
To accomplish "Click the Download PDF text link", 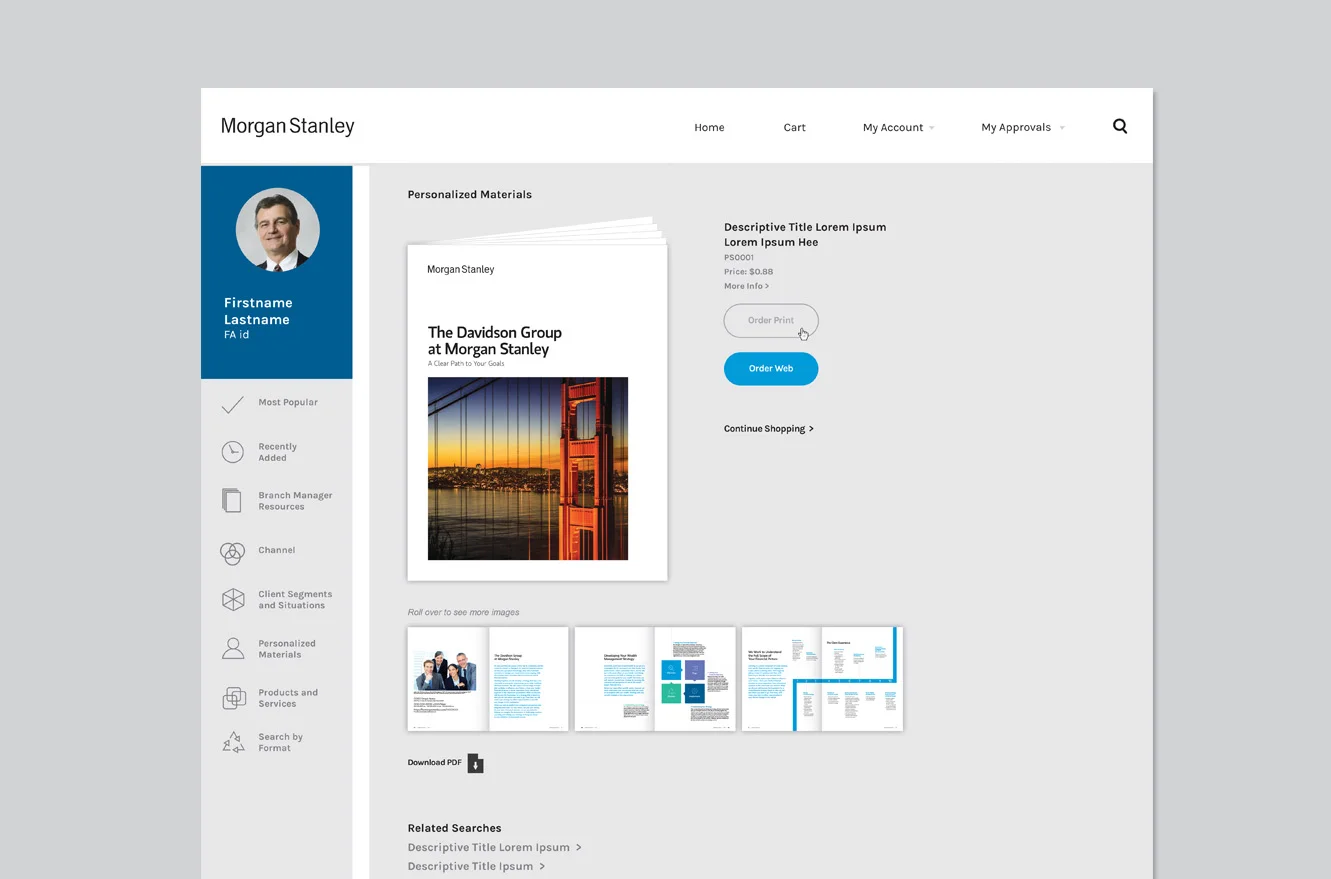I will click(x=435, y=763).
